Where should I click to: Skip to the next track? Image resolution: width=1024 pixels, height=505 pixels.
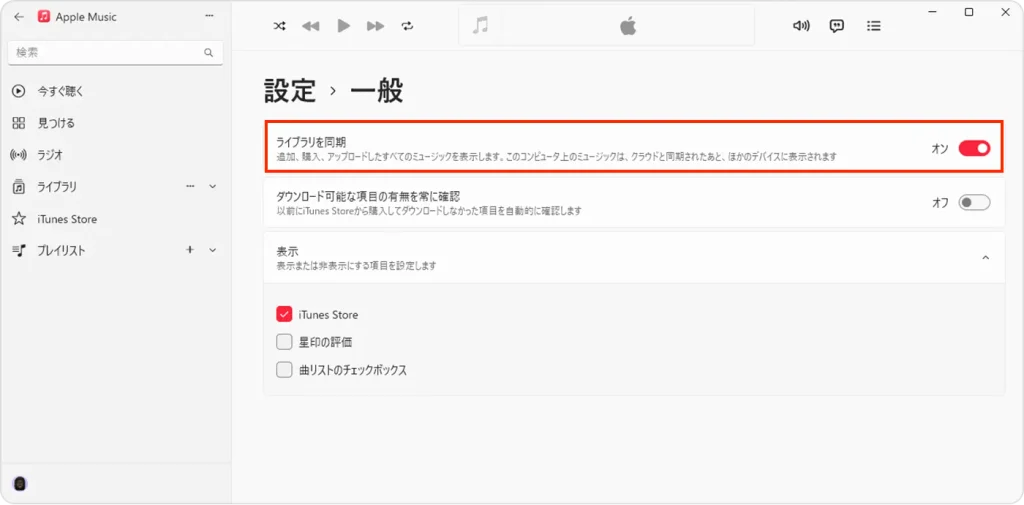(376, 26)
